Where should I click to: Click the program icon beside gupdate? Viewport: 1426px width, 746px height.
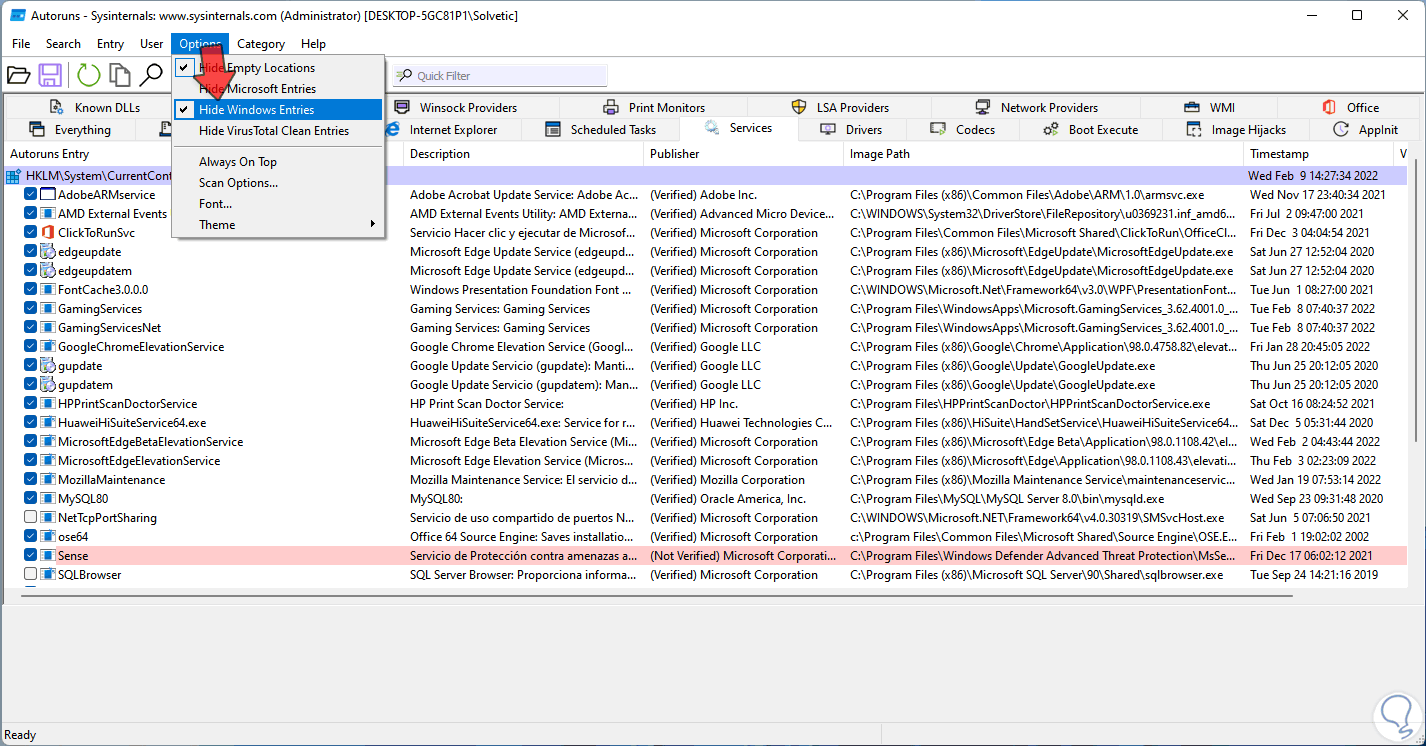pos(47,366)
